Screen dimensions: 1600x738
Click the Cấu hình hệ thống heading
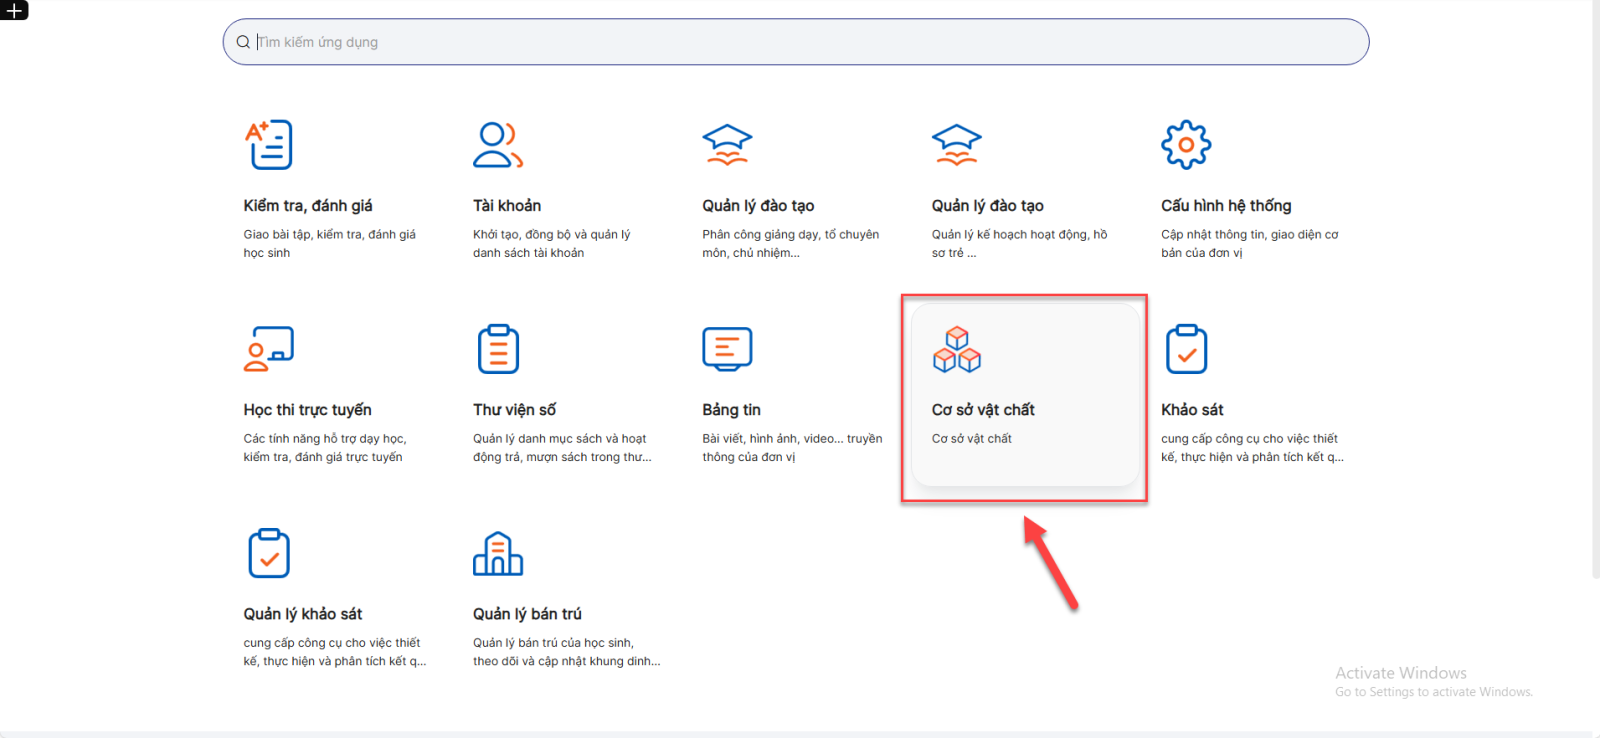[x=1226, y=205]
